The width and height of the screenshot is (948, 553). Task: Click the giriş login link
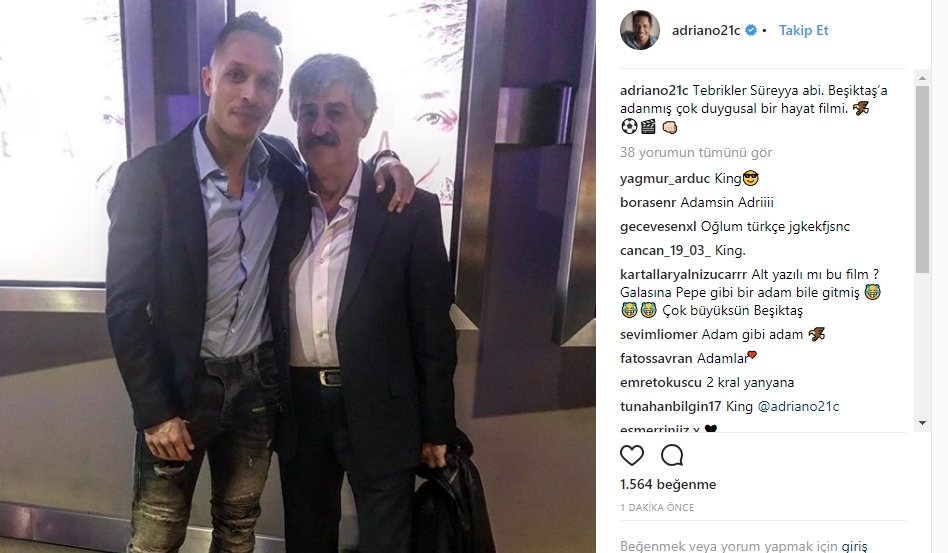point(854,546)
